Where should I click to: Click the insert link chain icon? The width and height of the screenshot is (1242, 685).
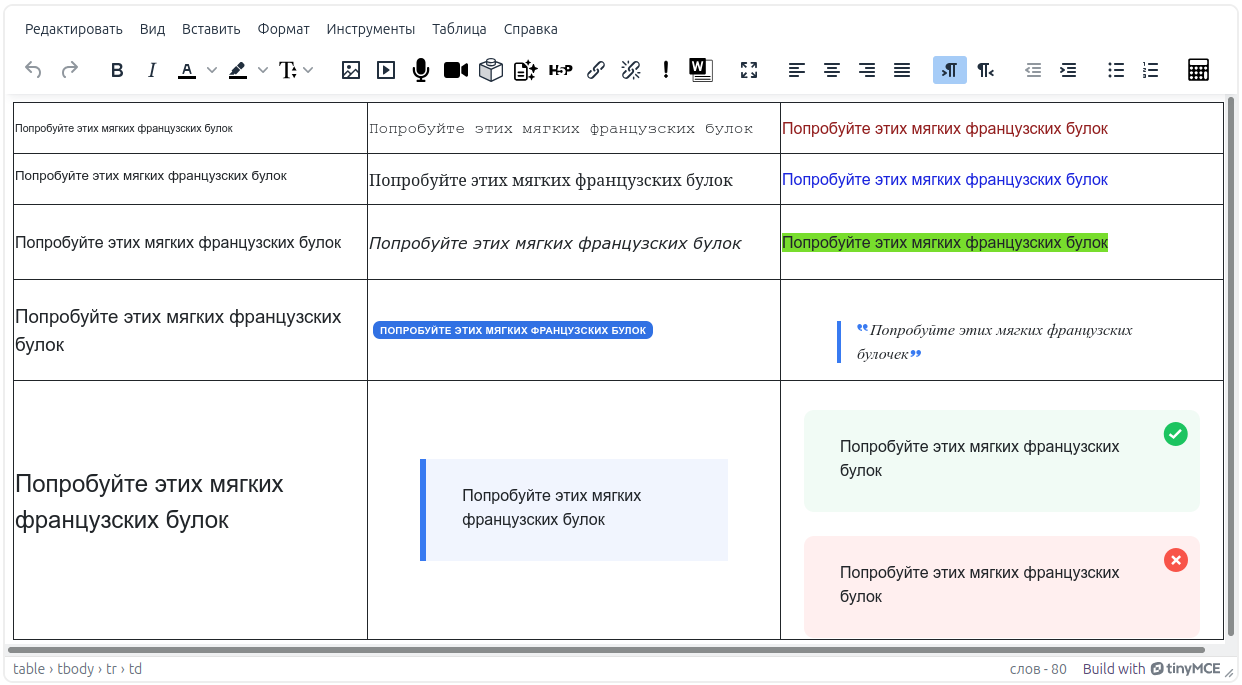[596, 70]
